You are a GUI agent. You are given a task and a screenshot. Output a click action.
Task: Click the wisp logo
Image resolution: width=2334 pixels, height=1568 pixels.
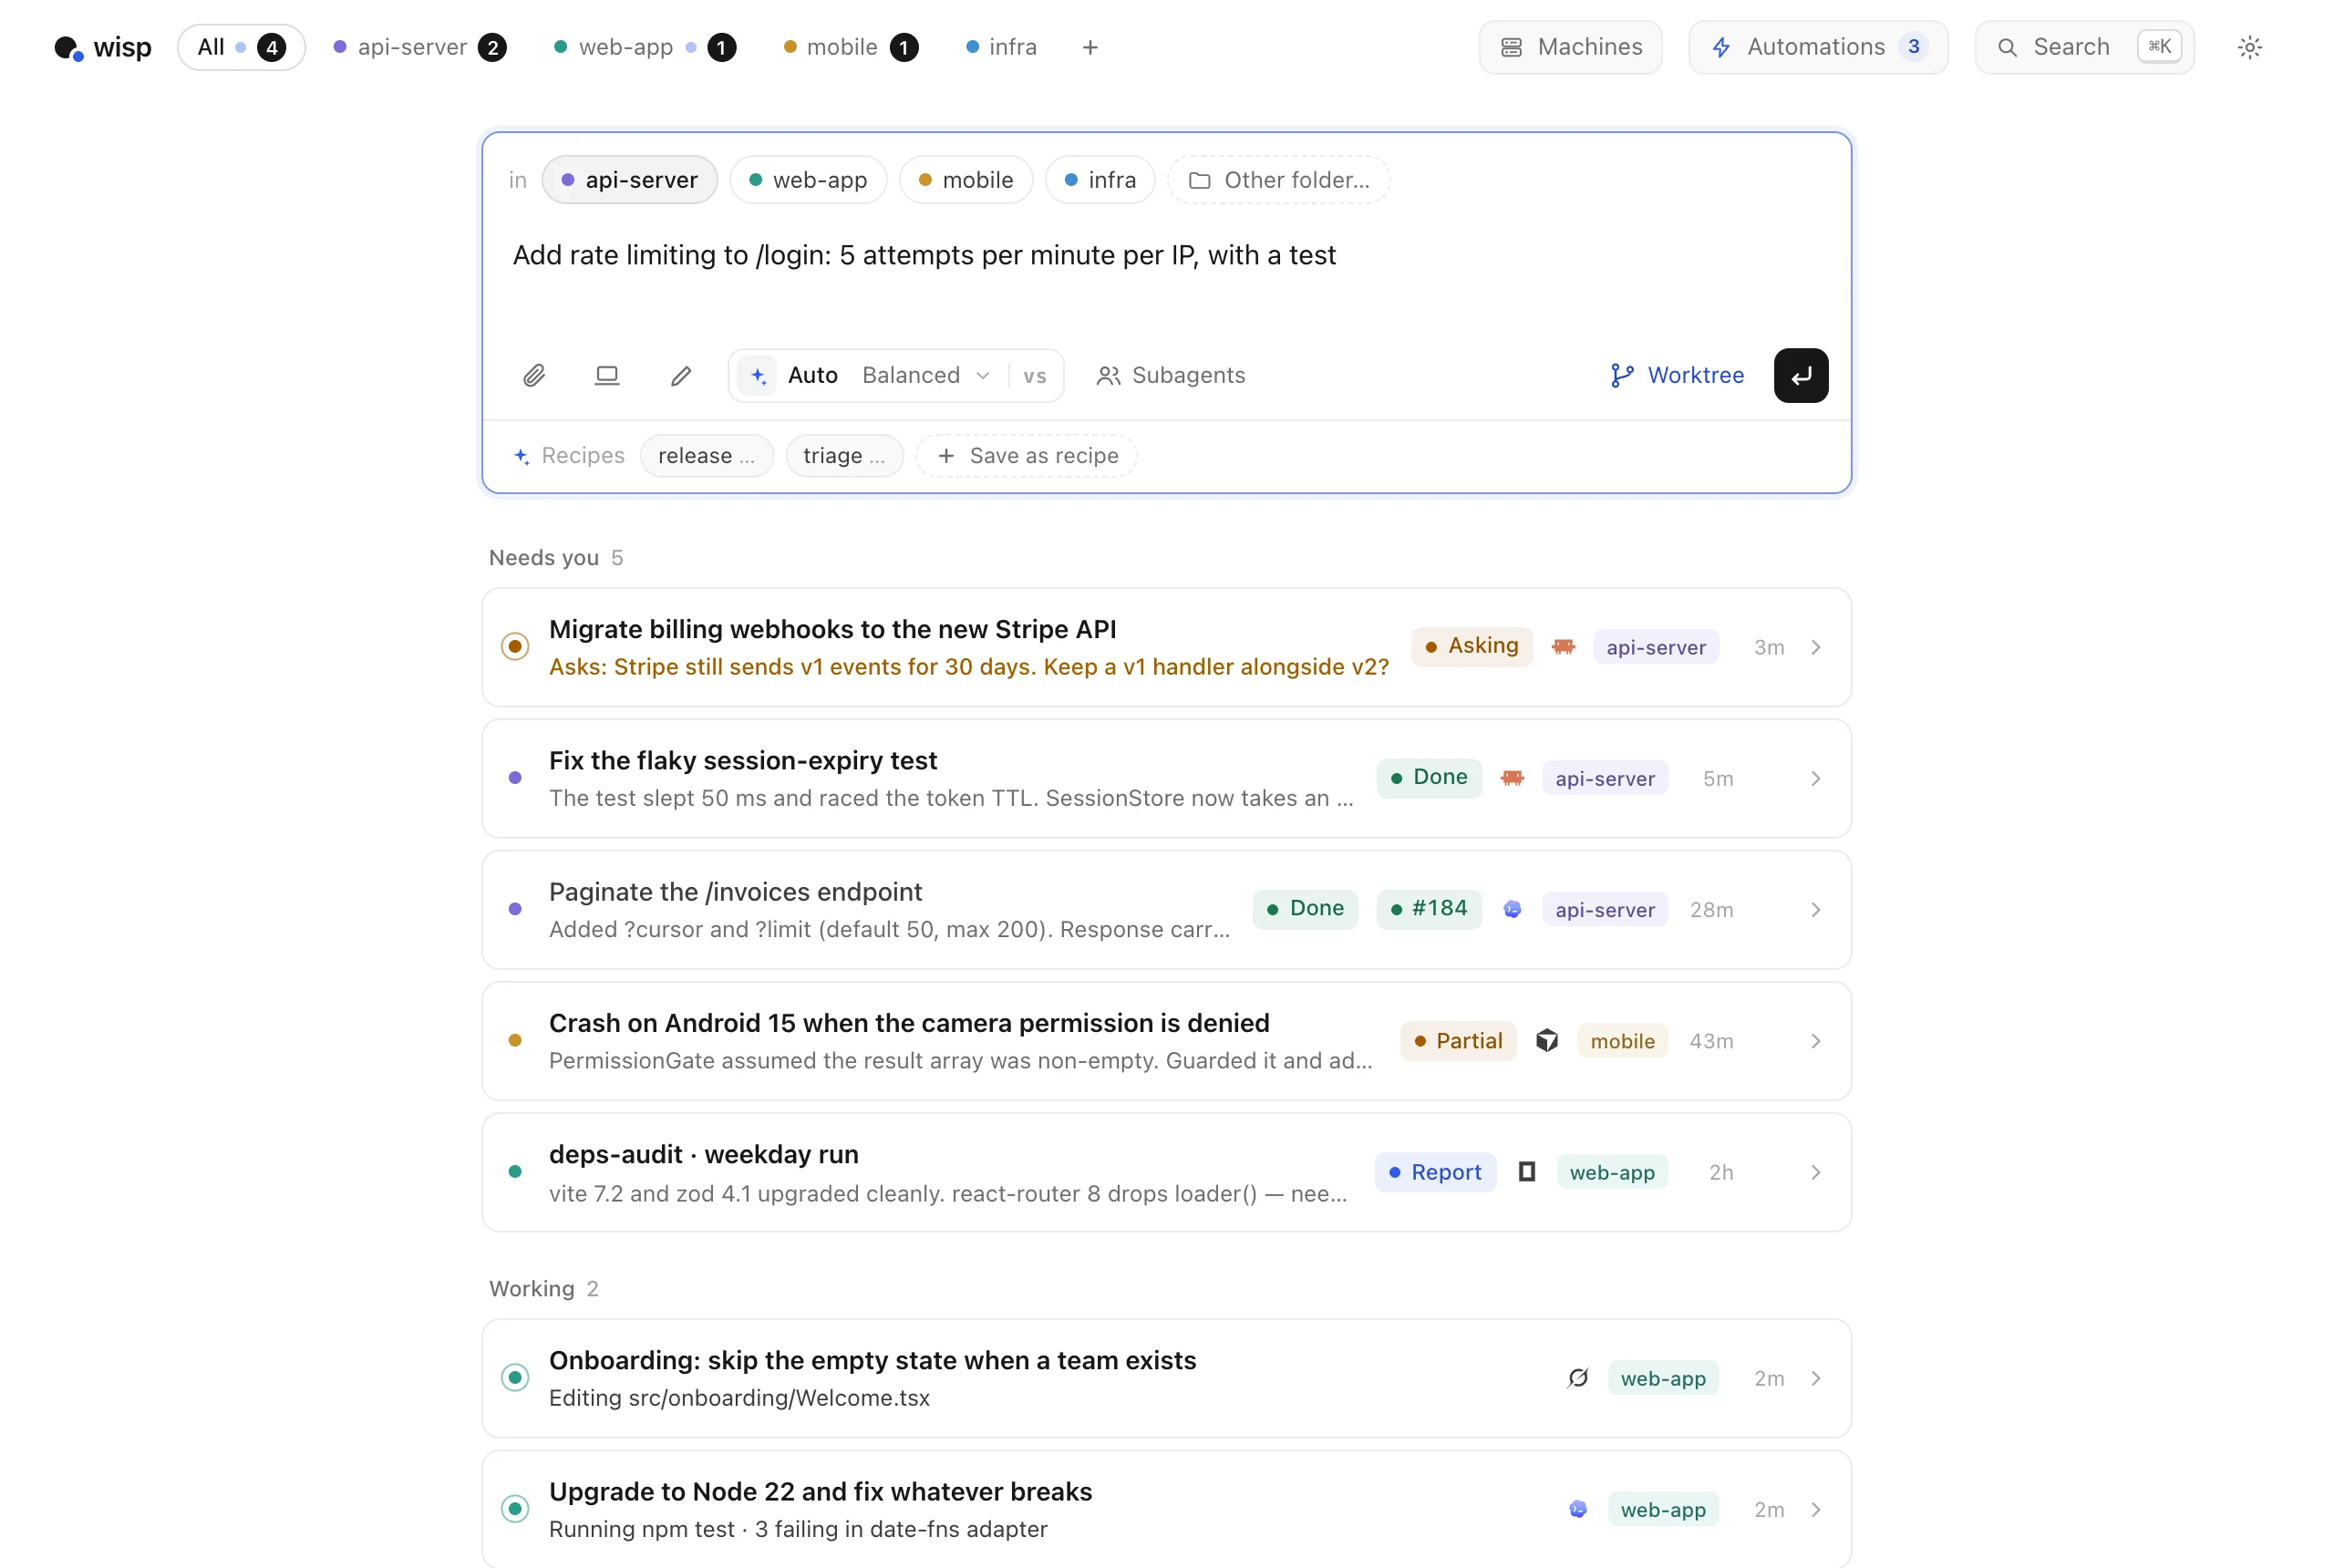102,47
